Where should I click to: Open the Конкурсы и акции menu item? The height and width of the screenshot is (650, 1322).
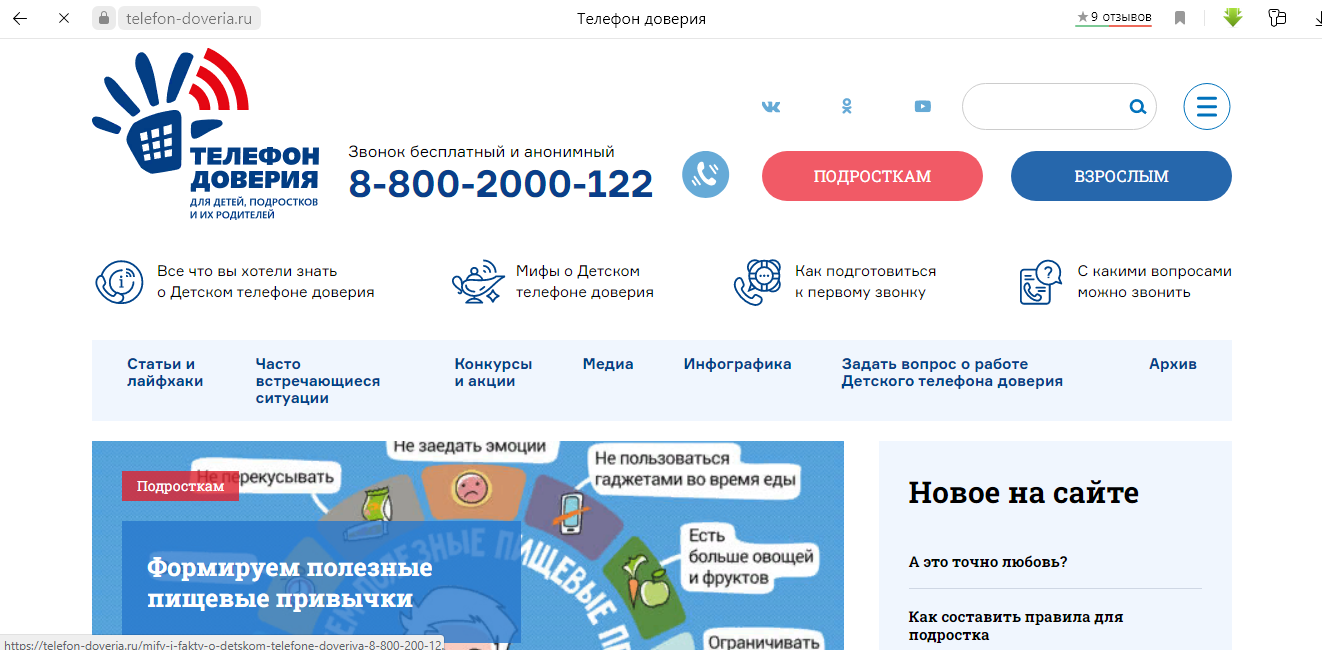click(493, 372)
